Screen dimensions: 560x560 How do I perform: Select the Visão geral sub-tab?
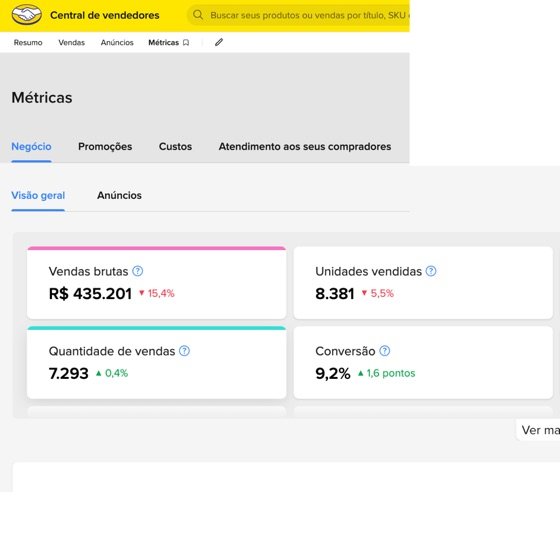tap(38, 195)
